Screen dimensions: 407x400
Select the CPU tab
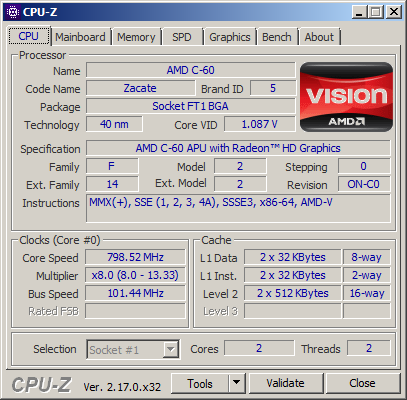tap(29, 36)
